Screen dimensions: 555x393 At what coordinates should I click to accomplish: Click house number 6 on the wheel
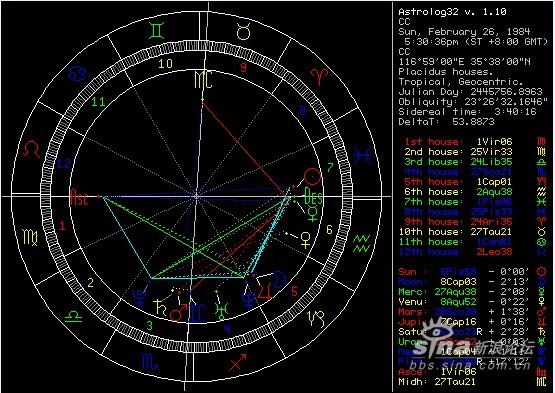tap(329, 229)
